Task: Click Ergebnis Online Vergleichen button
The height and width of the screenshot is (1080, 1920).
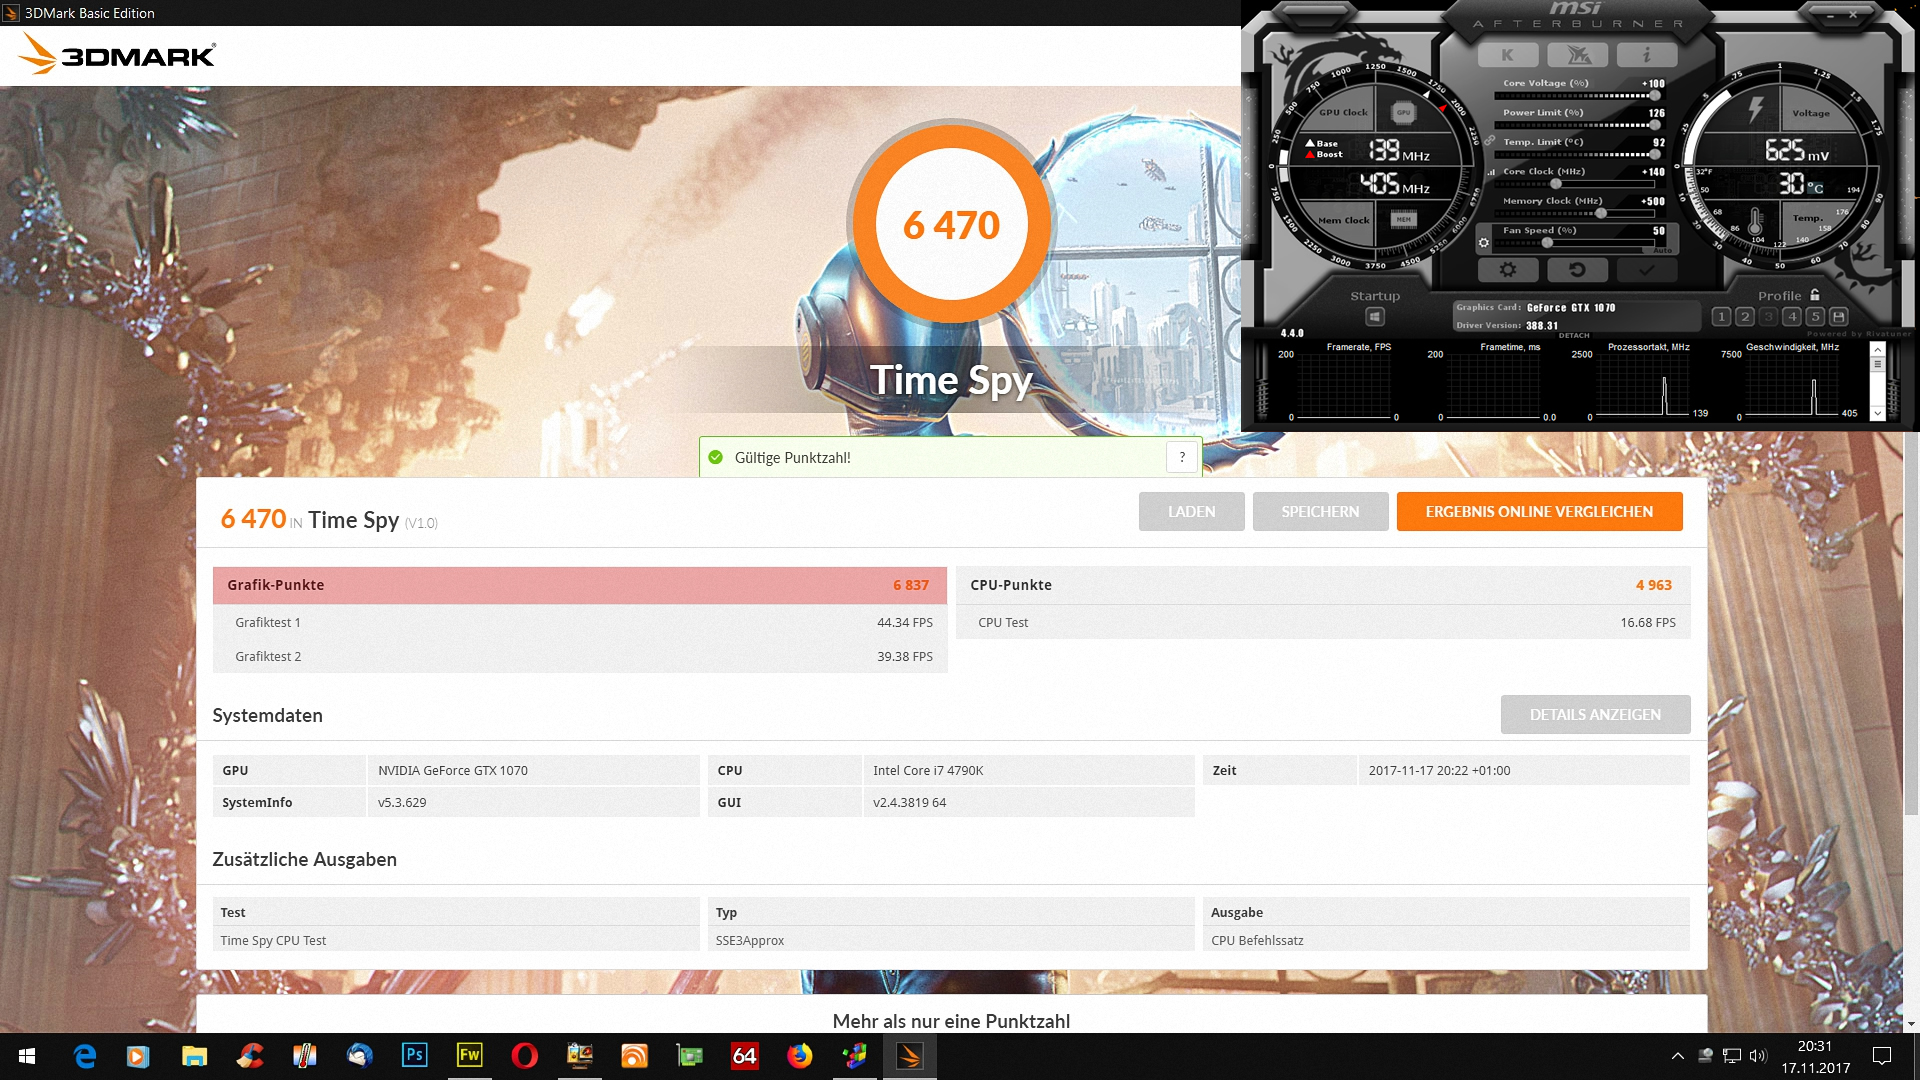Action: 1539,511
